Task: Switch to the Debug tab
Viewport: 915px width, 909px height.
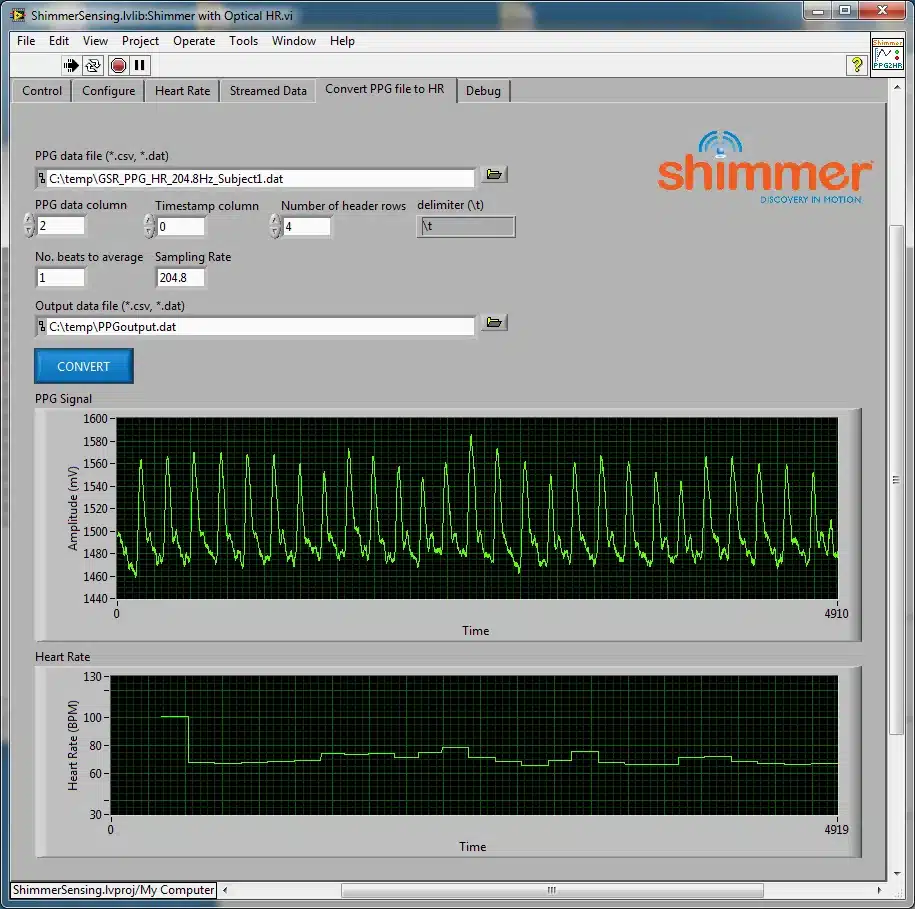Action: 483,91
